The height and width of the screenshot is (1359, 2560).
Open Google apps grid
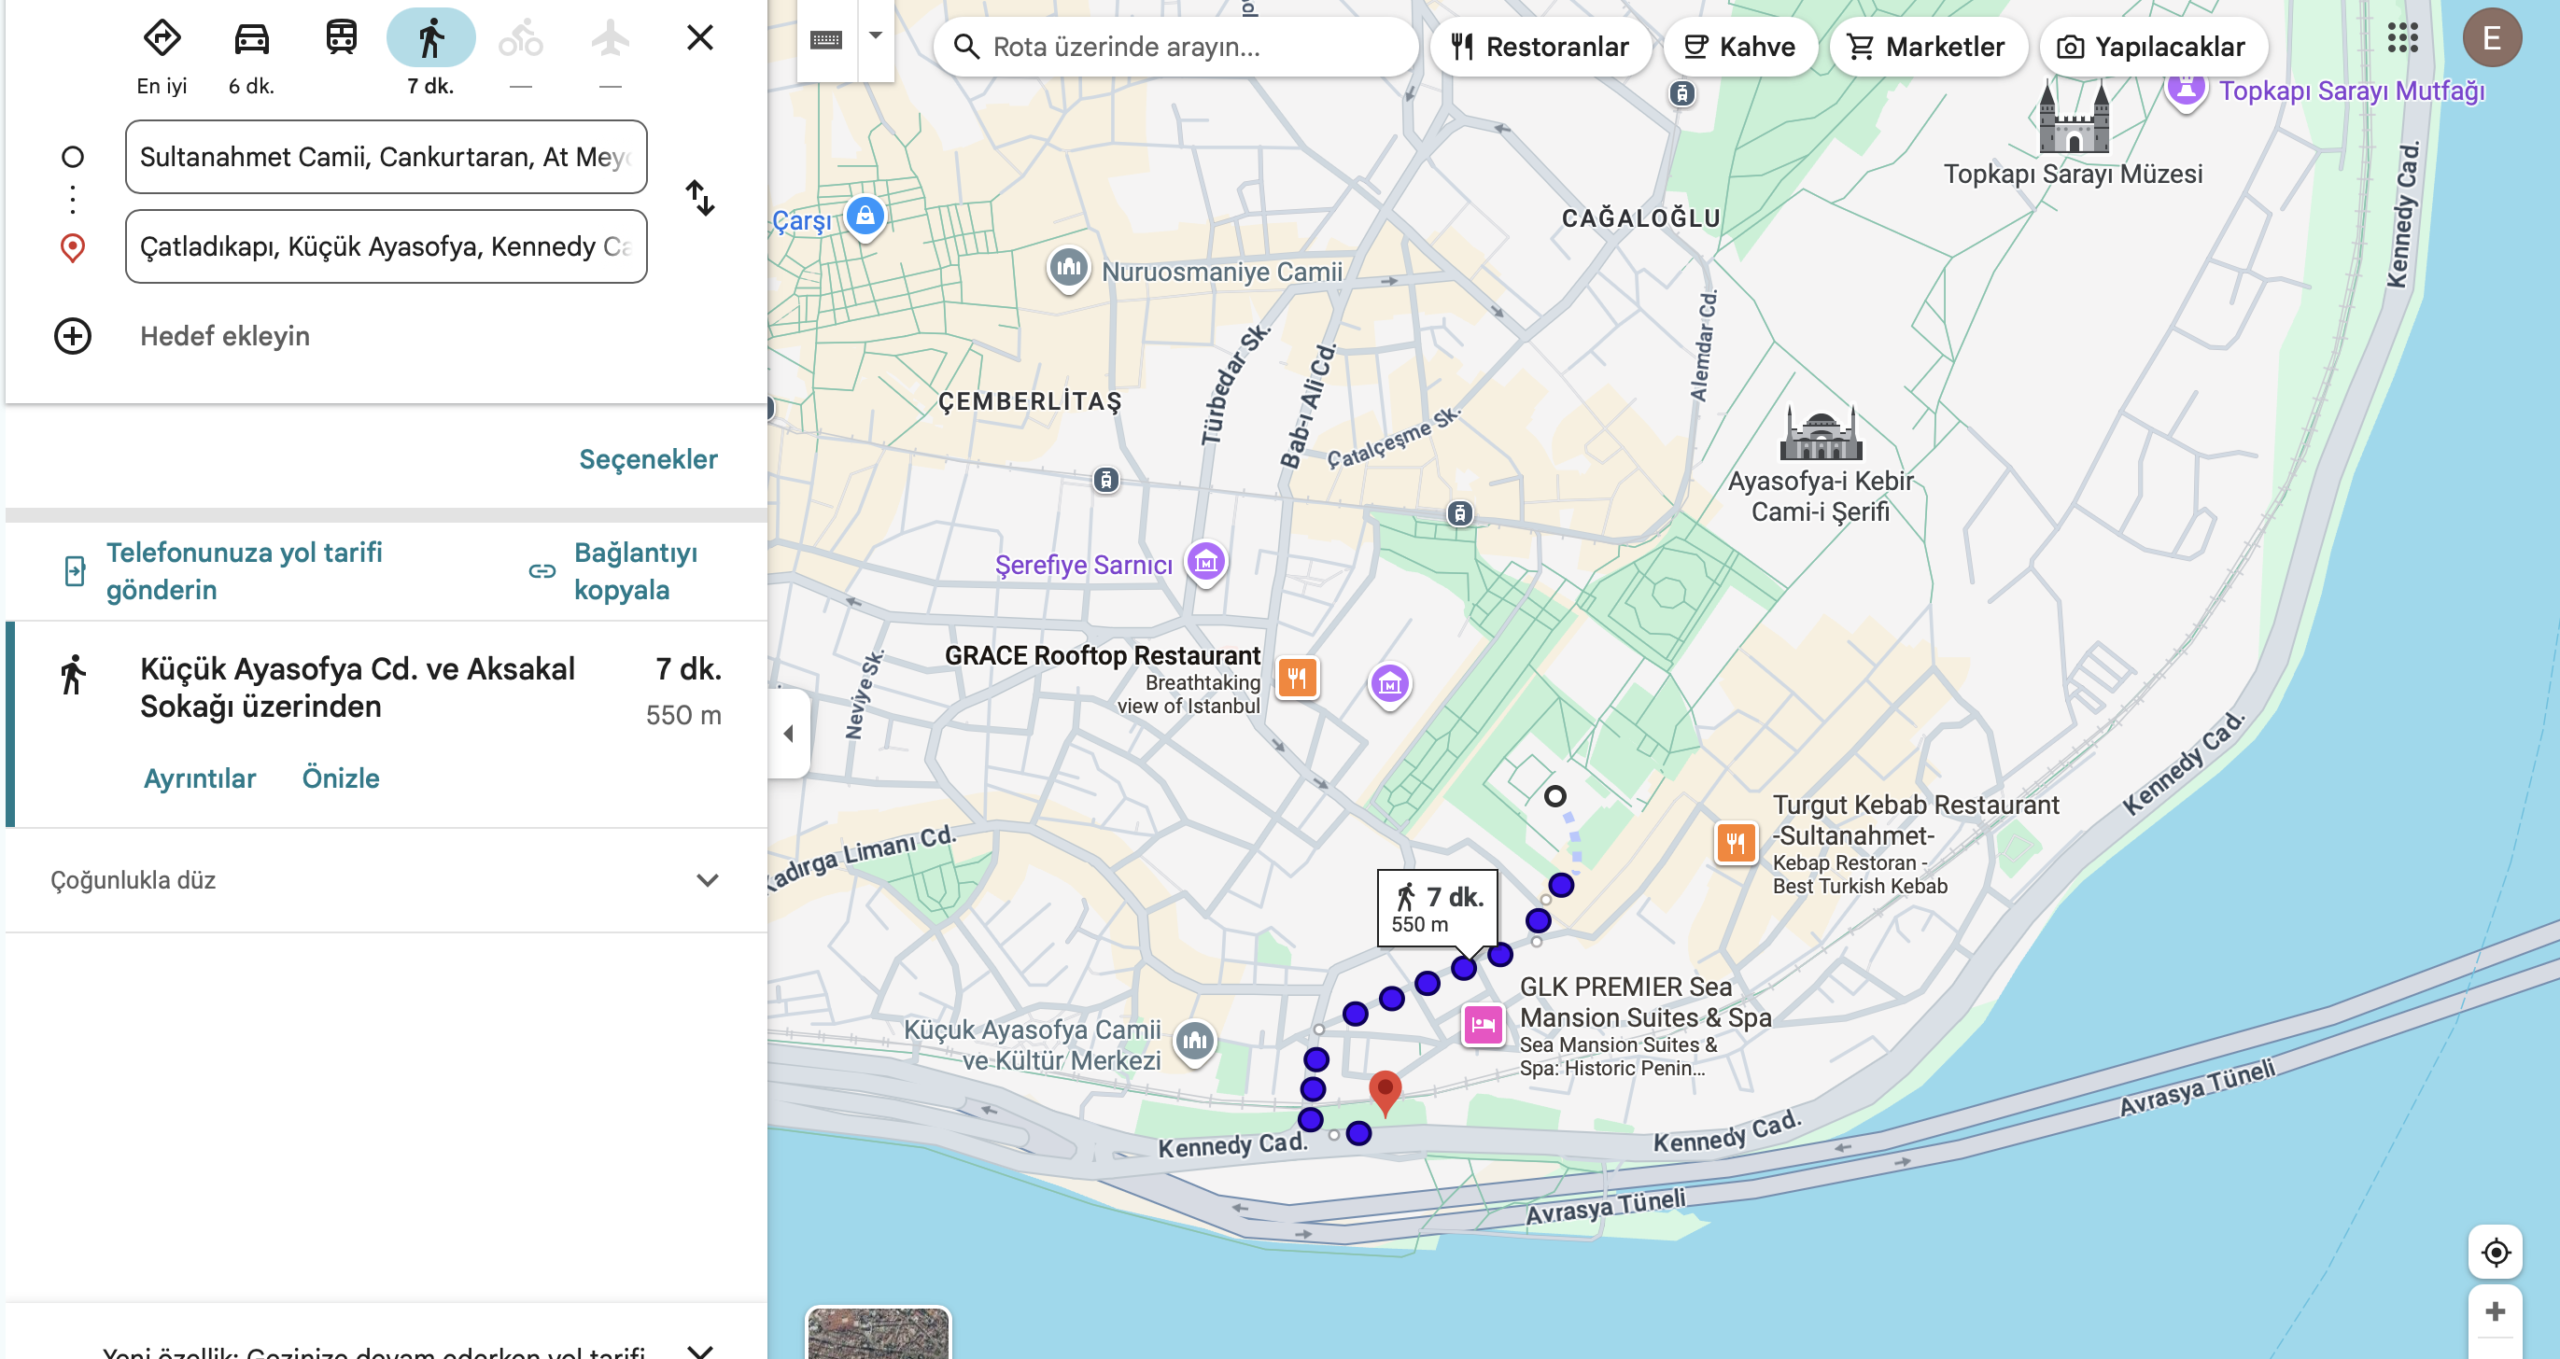[x=2402, y=39]
